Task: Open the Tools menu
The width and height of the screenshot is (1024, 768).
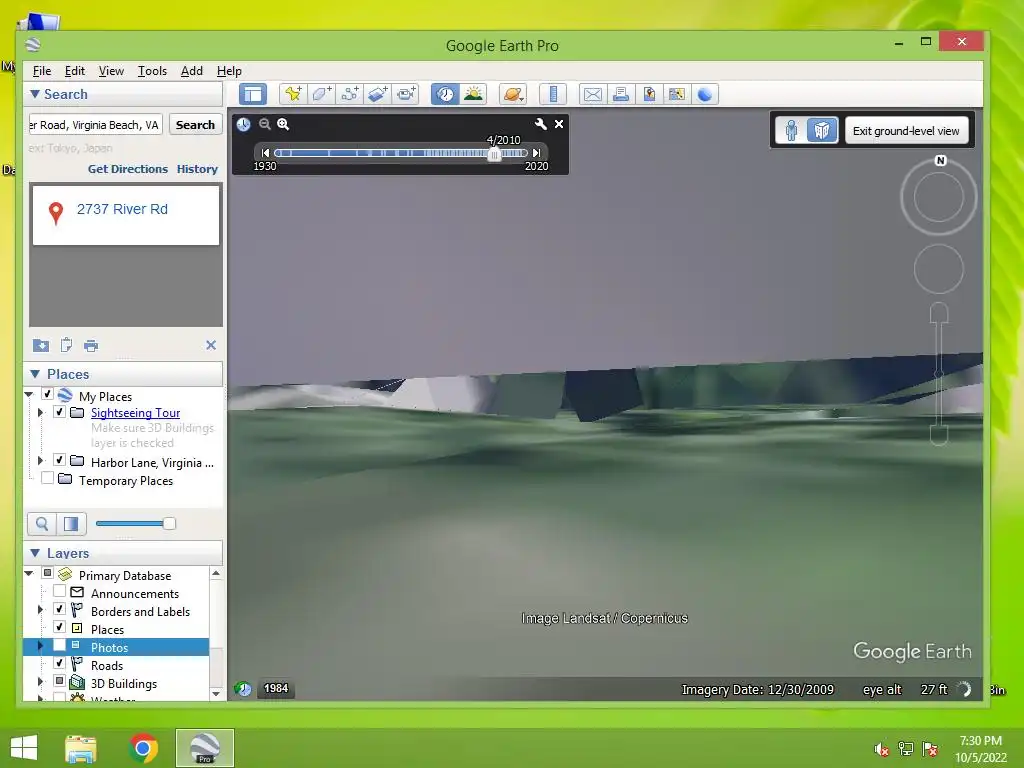Action: pos(152,71)
